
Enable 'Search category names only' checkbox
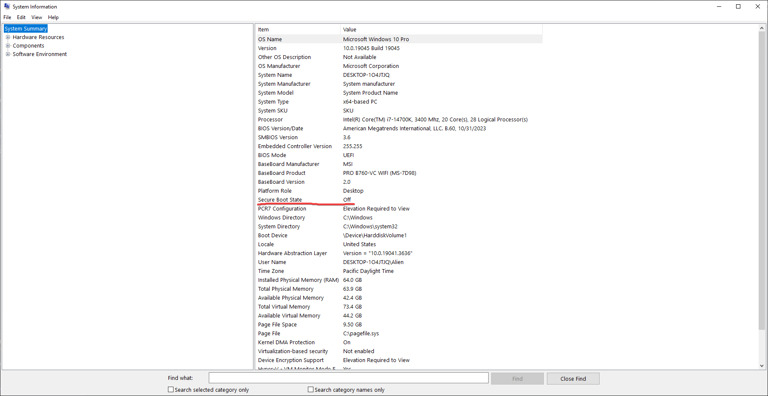tap(311, 390)
